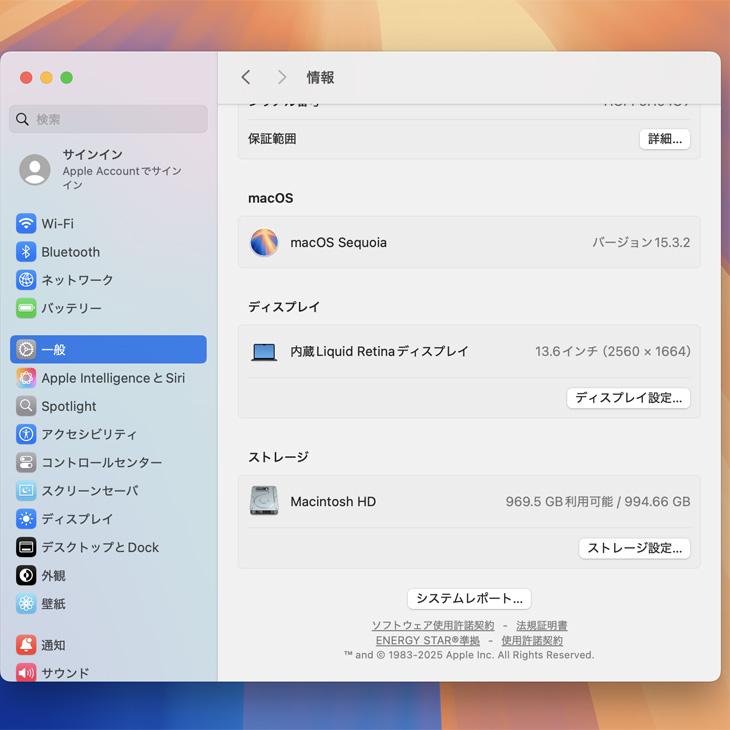Click the laptop icon for built-in display
The height and width of the screenshot is (730, 730).
(264, 352)
